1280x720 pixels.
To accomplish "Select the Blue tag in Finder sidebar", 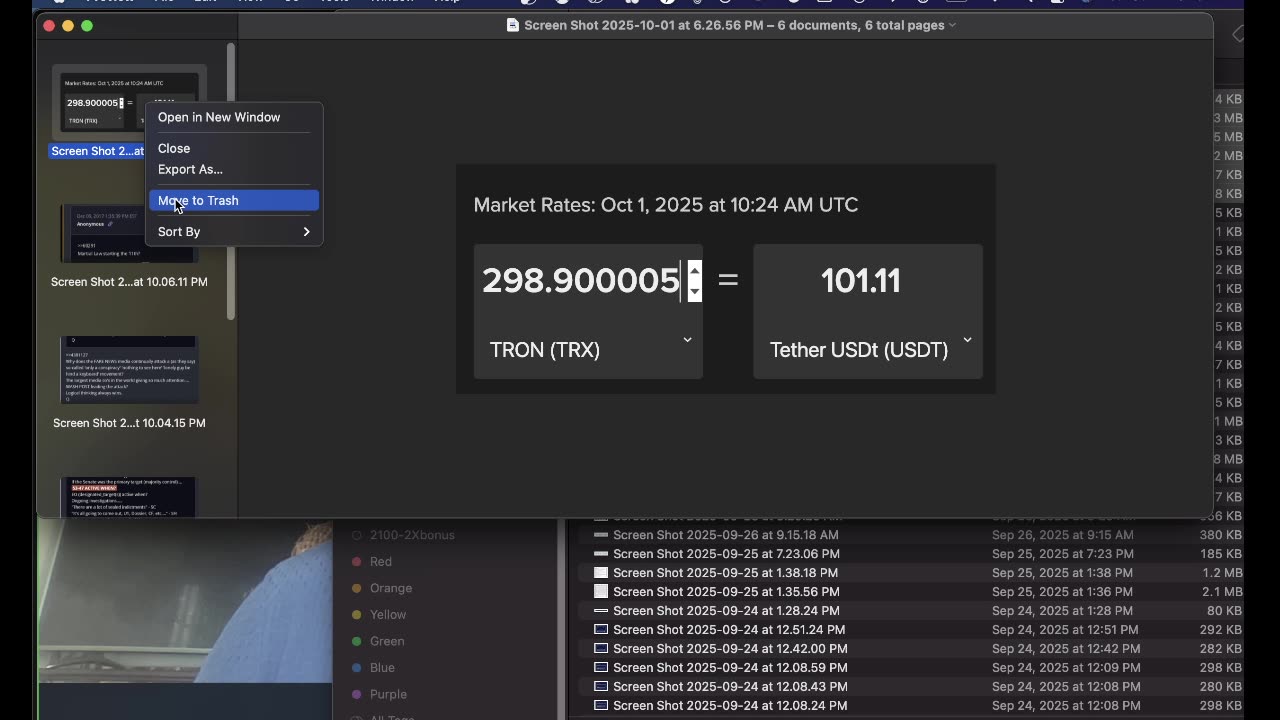I will pos(382,668).
